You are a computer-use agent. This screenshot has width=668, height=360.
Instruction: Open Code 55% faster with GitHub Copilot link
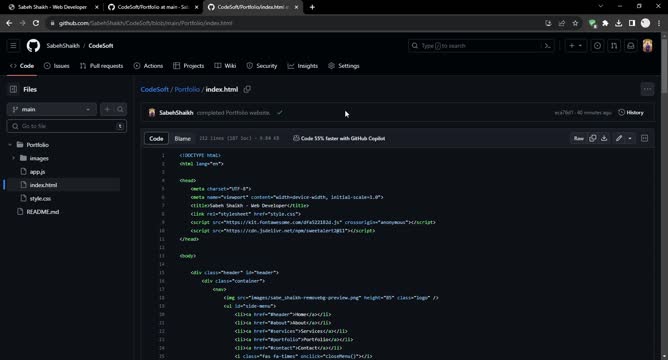tap(339, 138)
